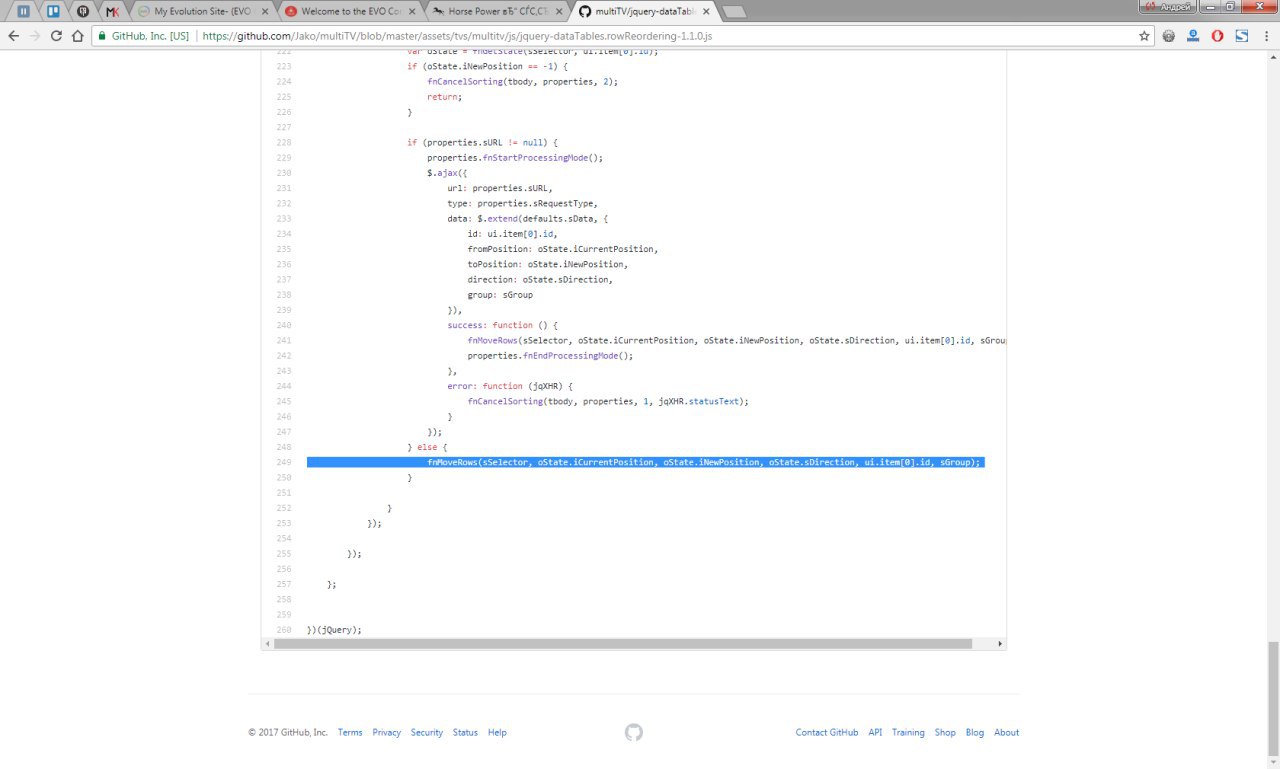
Task: Click the '© 2017 GitHub, Inc.' footer text
Action: click(x=288, y=732)
